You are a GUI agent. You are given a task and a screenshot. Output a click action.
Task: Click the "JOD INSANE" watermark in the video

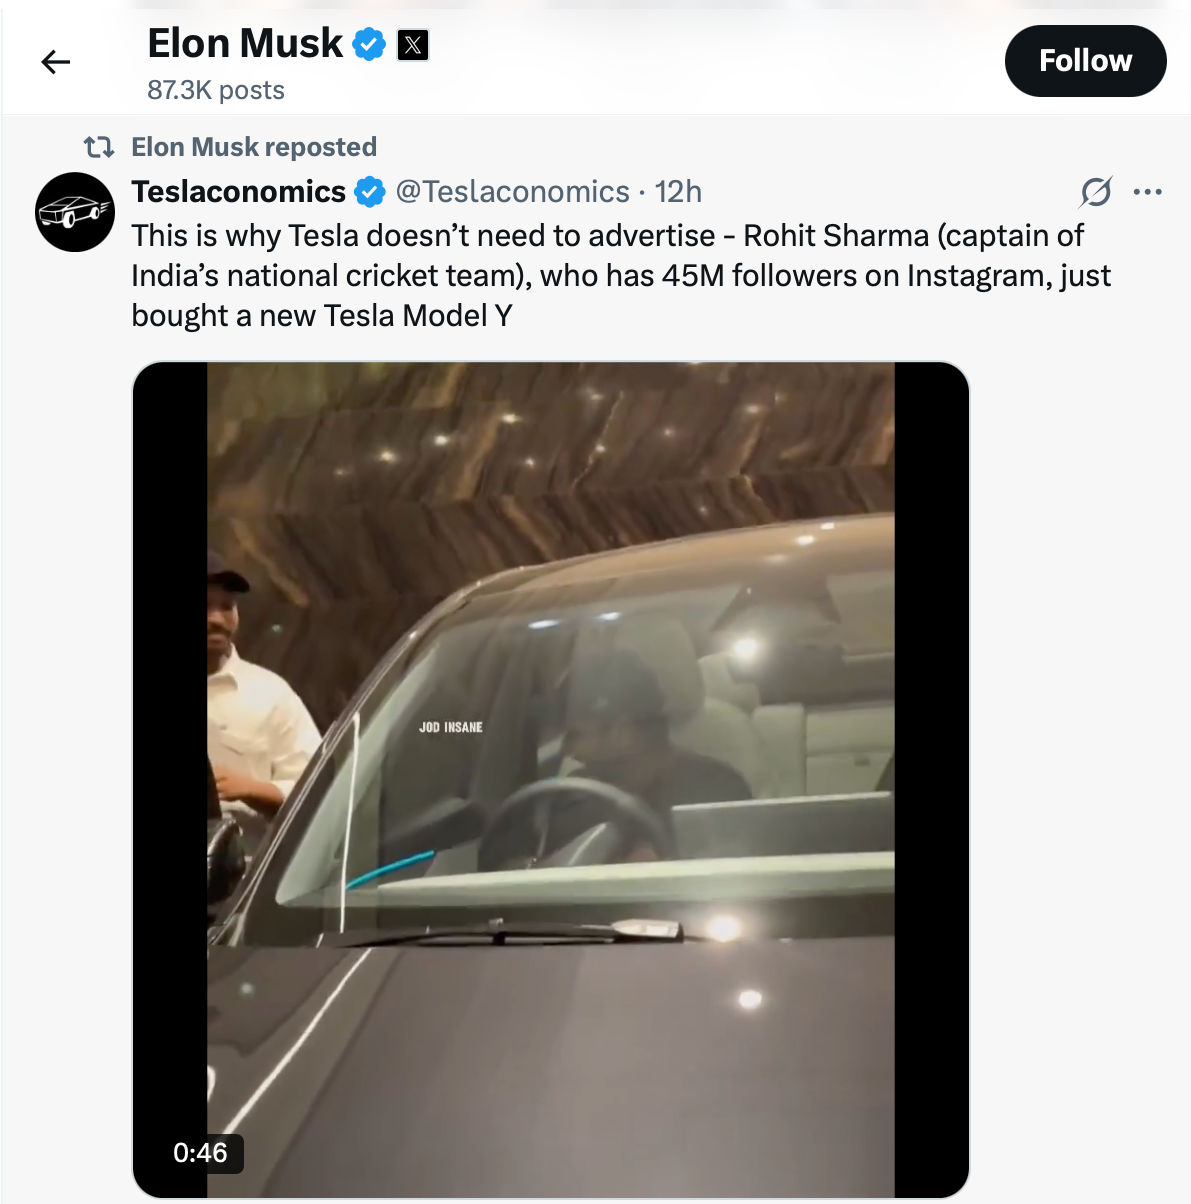tap(450, 727)
